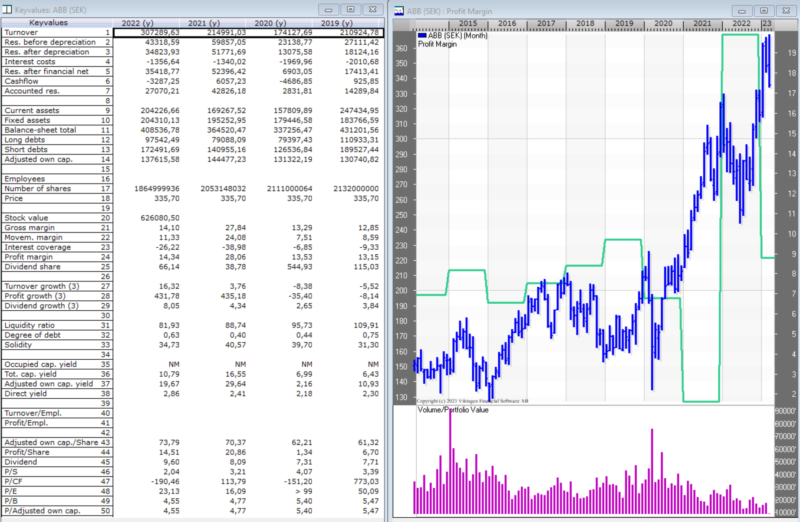Click the 2021 marker on chart timeline

click(x=702, y=22)
